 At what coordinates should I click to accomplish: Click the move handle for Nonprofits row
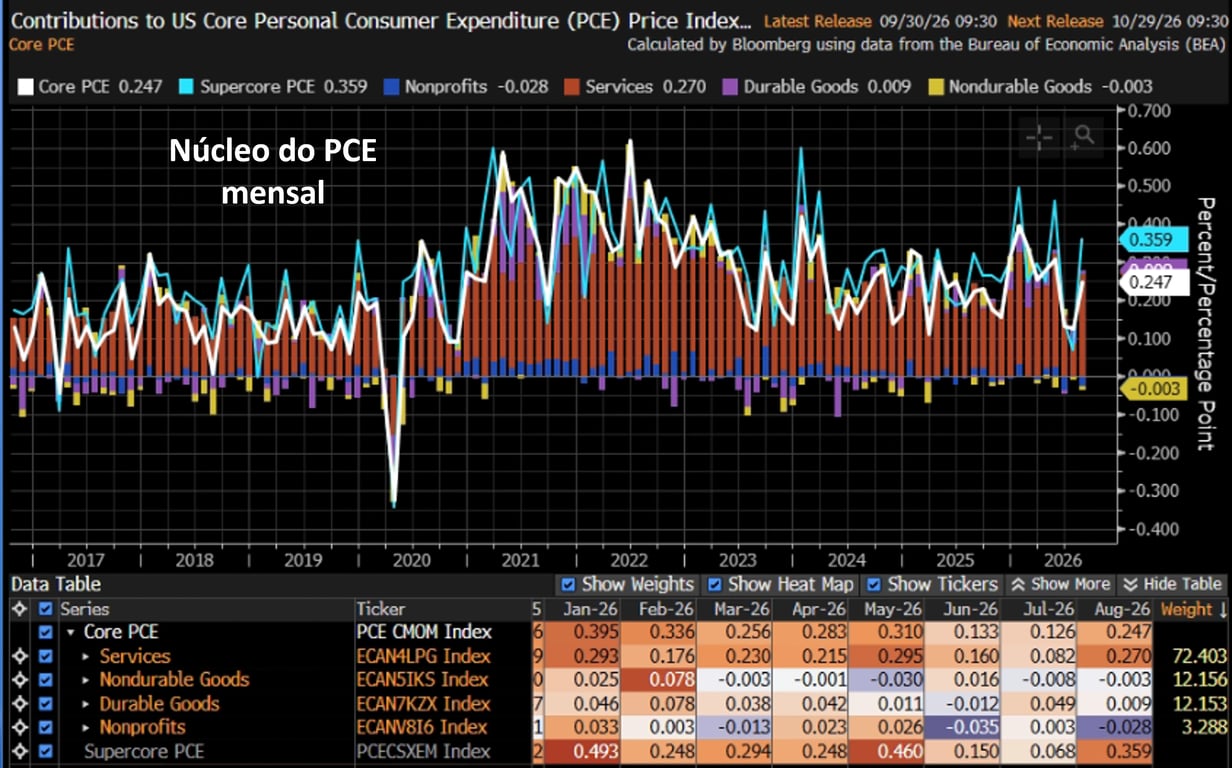point(19,727)
